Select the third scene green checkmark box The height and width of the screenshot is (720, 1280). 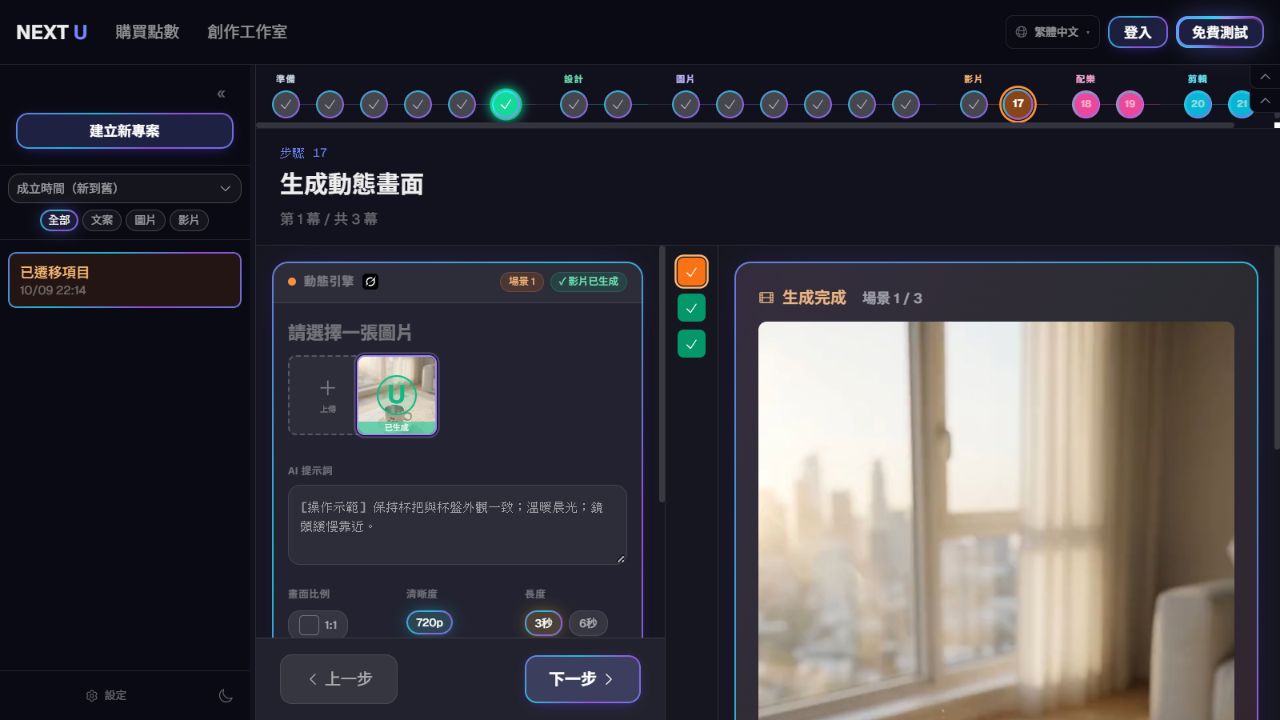(x=691, y=344)
